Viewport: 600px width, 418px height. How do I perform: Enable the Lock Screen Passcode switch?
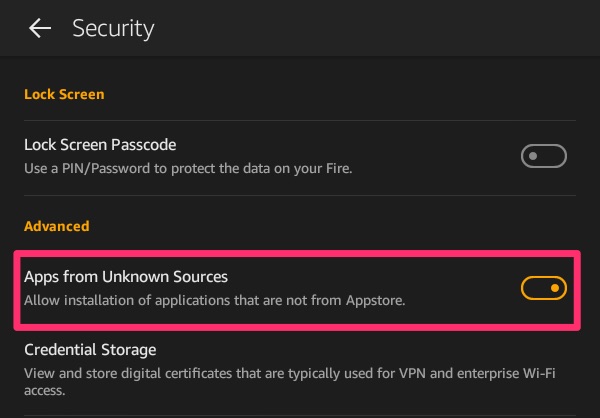coord(543,156)
